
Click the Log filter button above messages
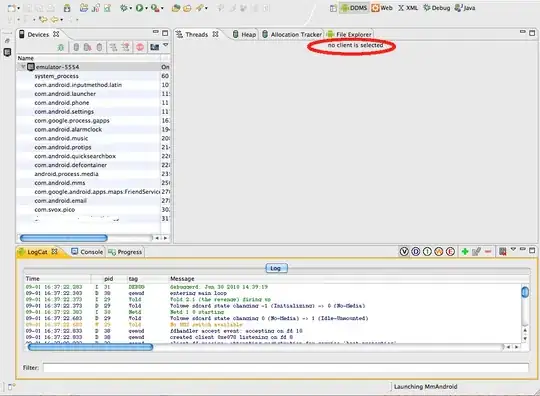[276, 268]
